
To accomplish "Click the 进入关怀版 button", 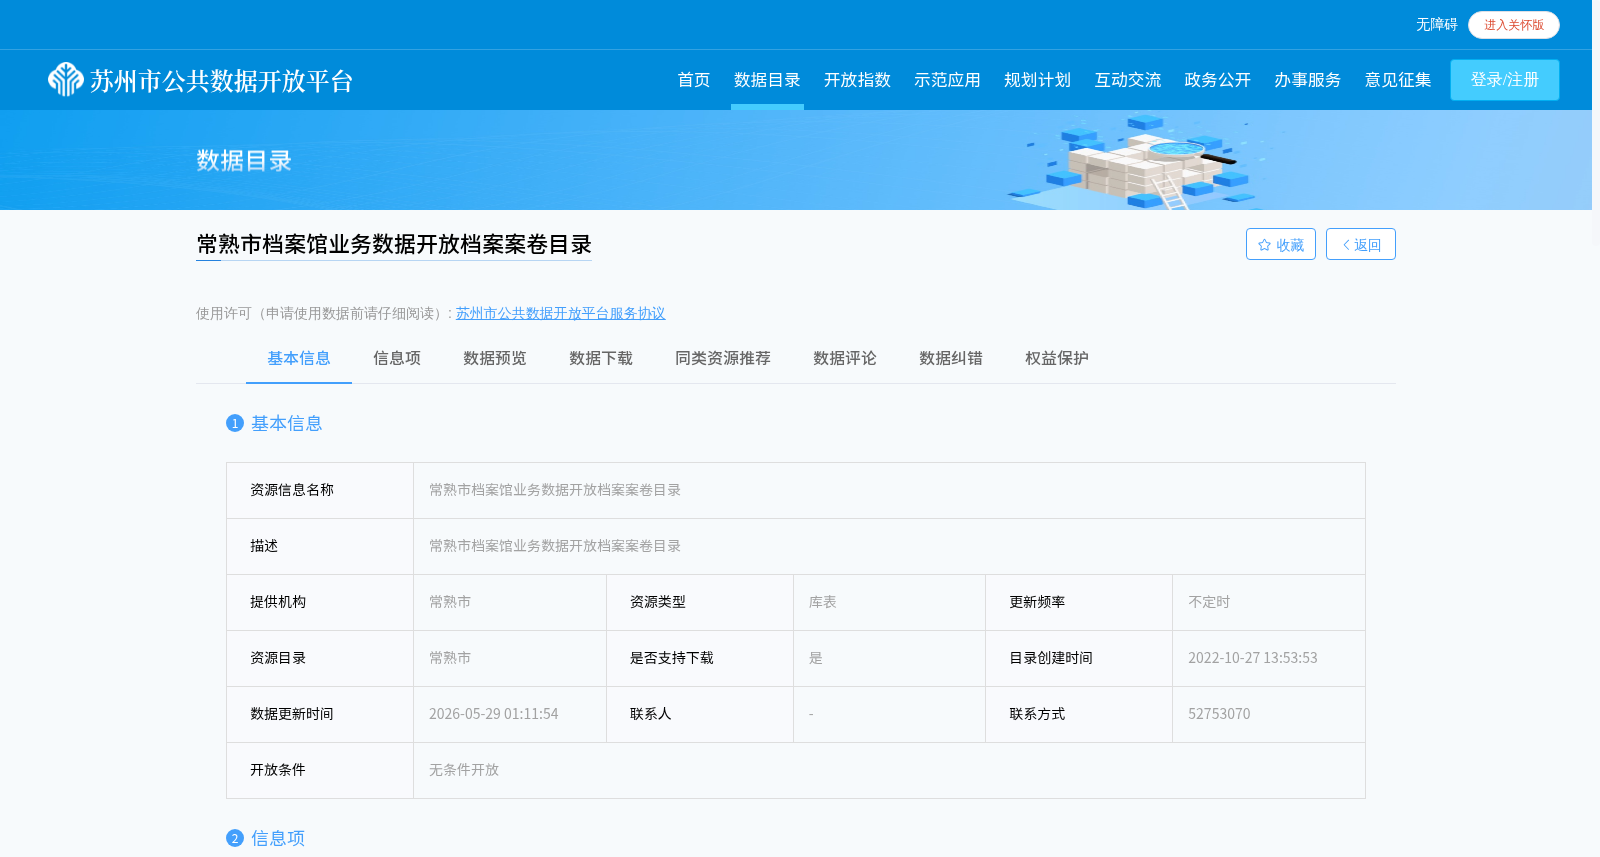I will click(x=1514, y=25).
